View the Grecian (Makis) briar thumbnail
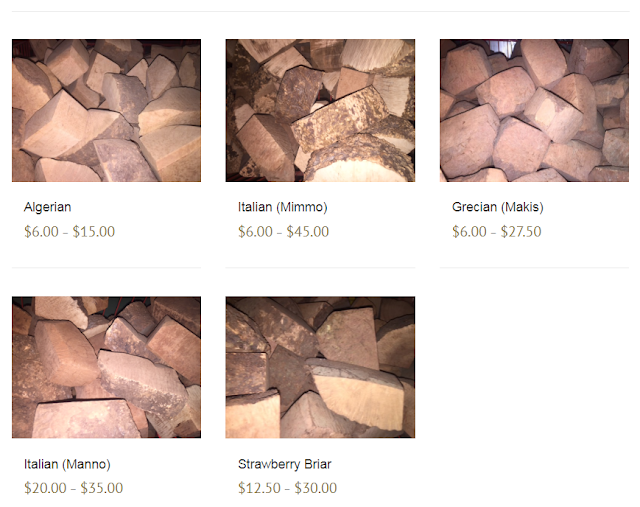Screen dimensions: 640x507 click(534, 110)
